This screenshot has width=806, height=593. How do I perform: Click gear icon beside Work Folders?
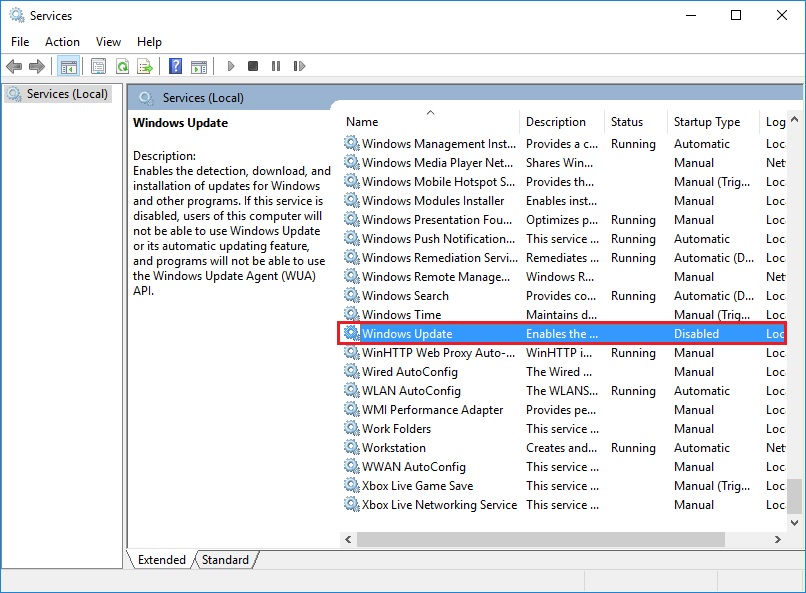point(352,428)
